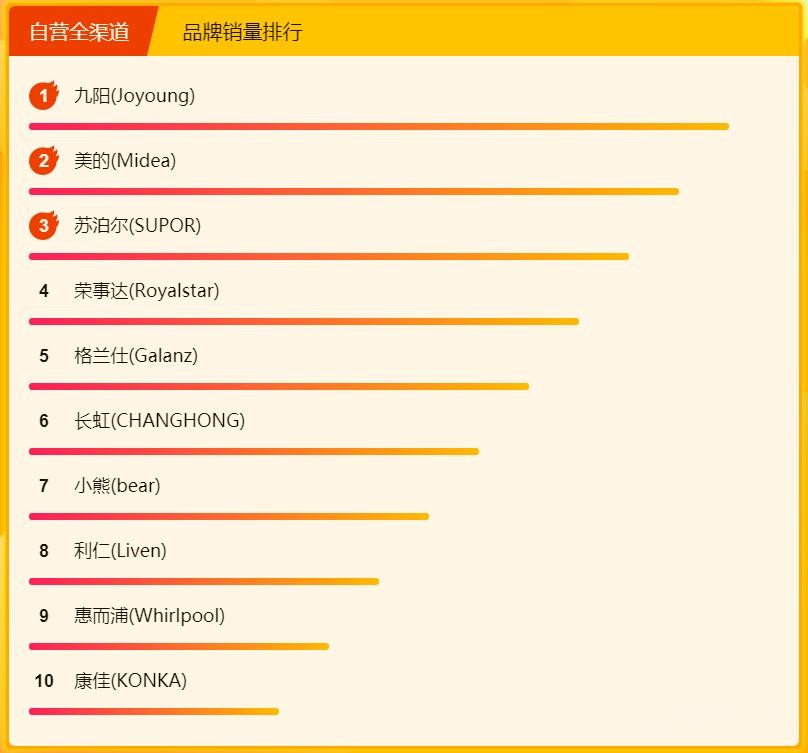The image size is (808, 753).
Task: Click the sales bar under 康佳(KONKA)
Action: pyautogui.click(x=153, y=711)
